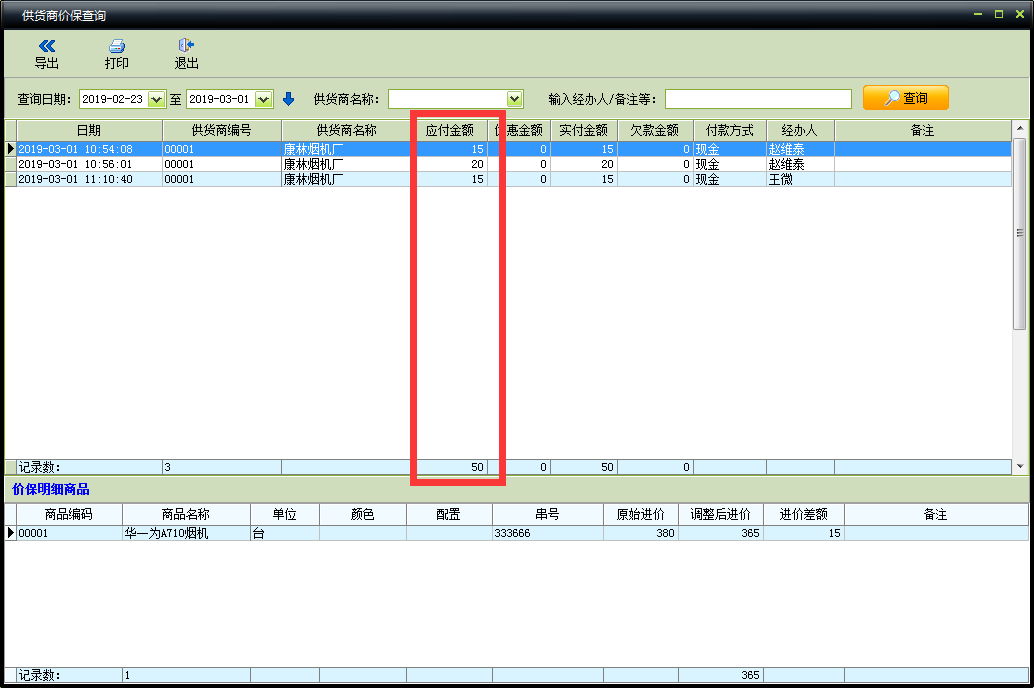Click the blue down-arrow date shortcut icon
The image size is (1034, 688).
click(x=288, y=99)
